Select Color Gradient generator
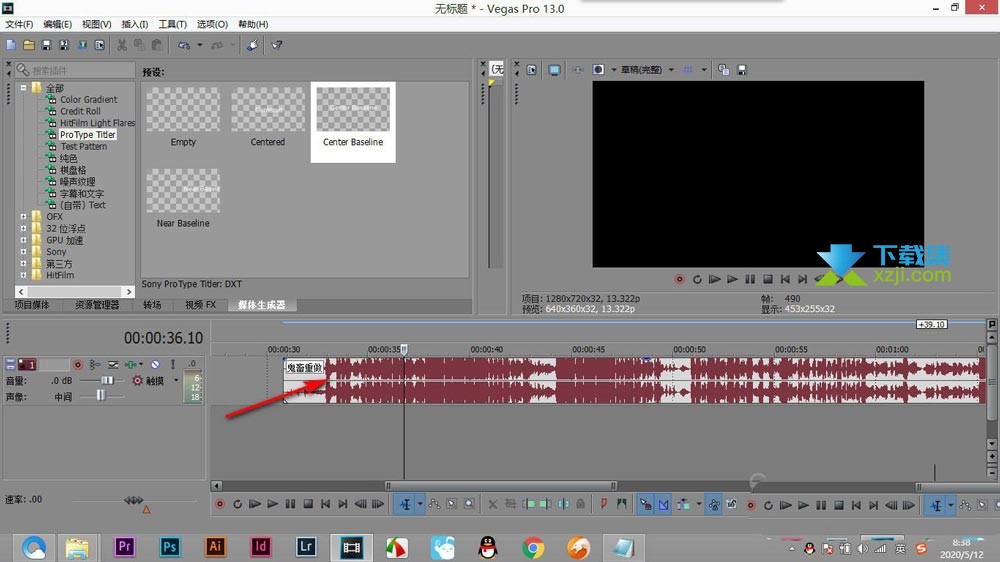The image size is (1000, 562). pyautogui.click(x=89, y=100)
